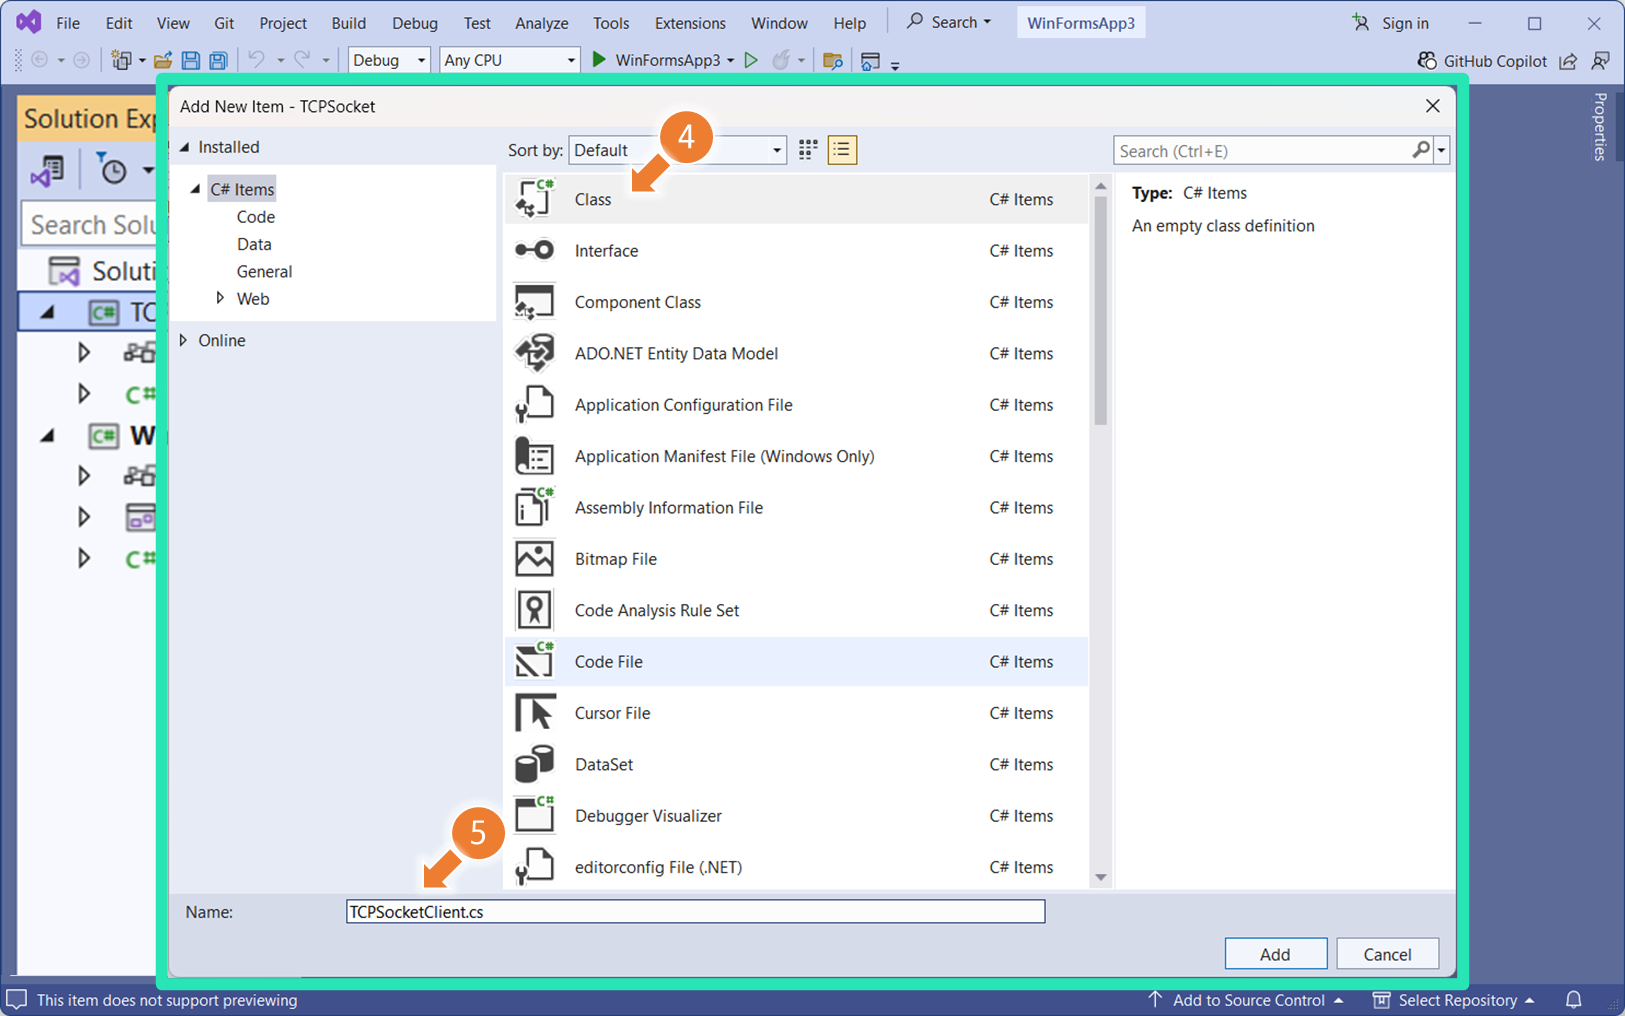Open the Sort by dropdown
This screenshot has height=1016, width=1625.
677,150
